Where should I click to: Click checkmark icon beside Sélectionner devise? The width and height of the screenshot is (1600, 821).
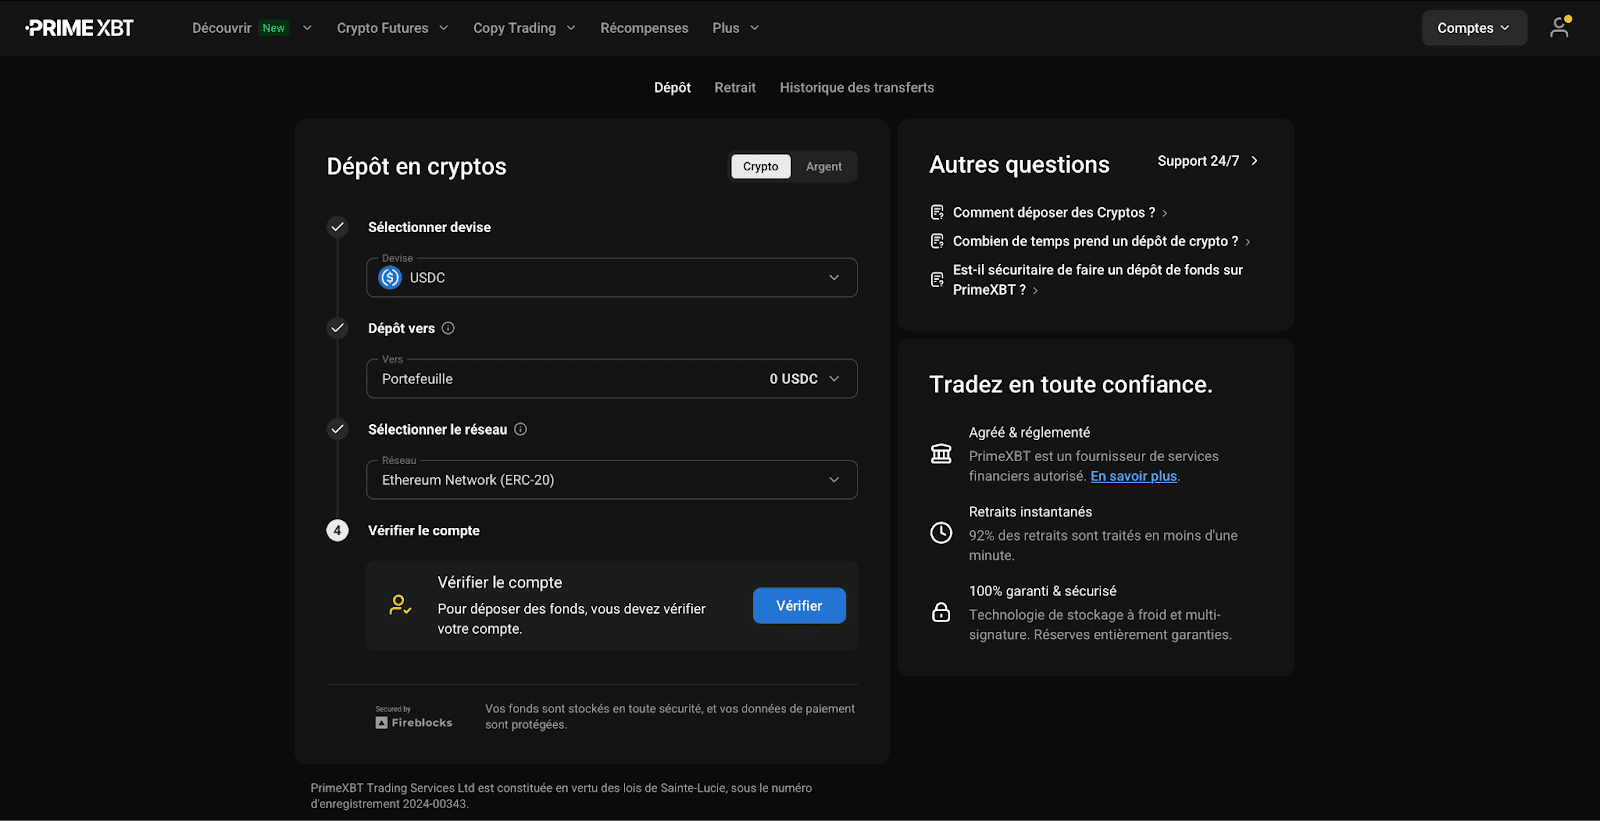click(338, 227)
